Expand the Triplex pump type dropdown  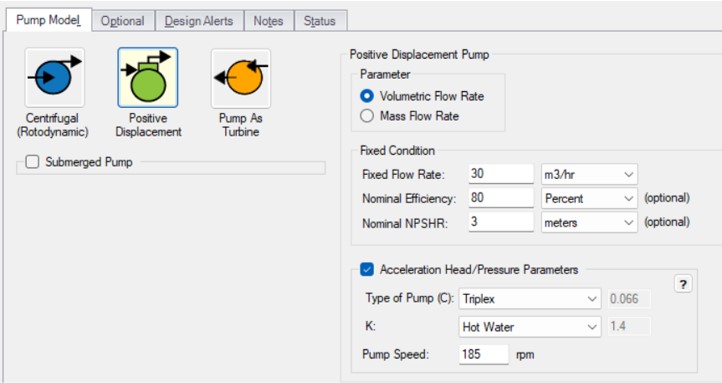pos(530,299)
